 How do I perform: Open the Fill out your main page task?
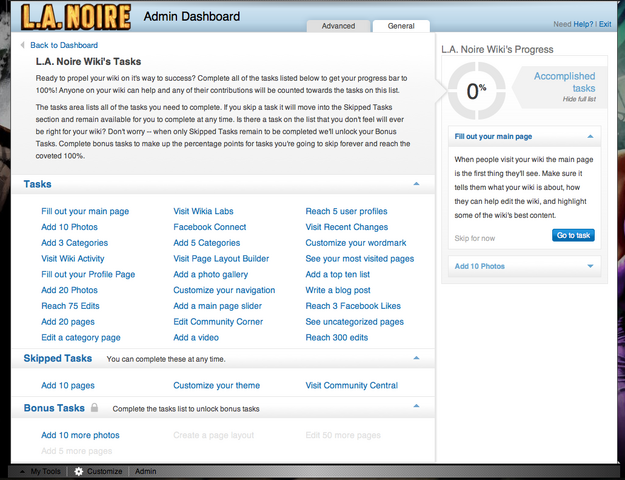[x=85, y=211]
